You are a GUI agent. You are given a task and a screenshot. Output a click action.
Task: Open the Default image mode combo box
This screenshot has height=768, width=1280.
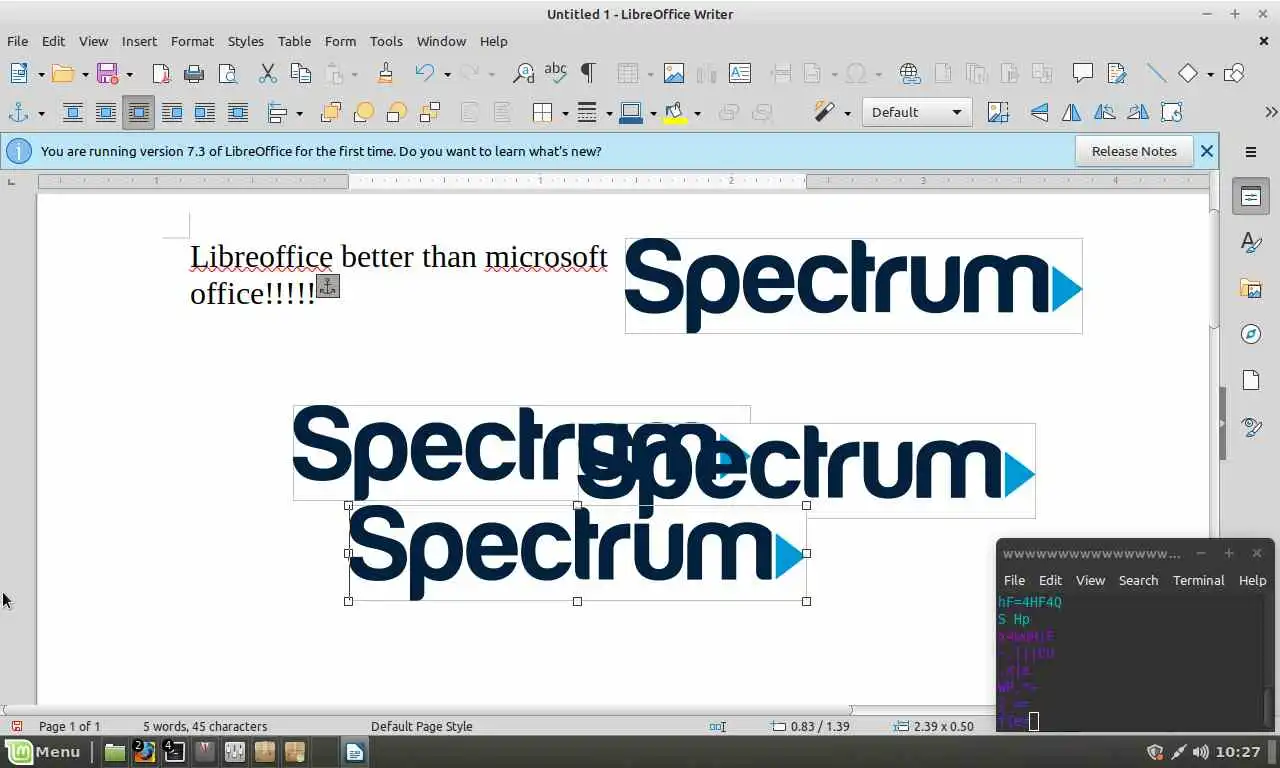tap(917, 112)
